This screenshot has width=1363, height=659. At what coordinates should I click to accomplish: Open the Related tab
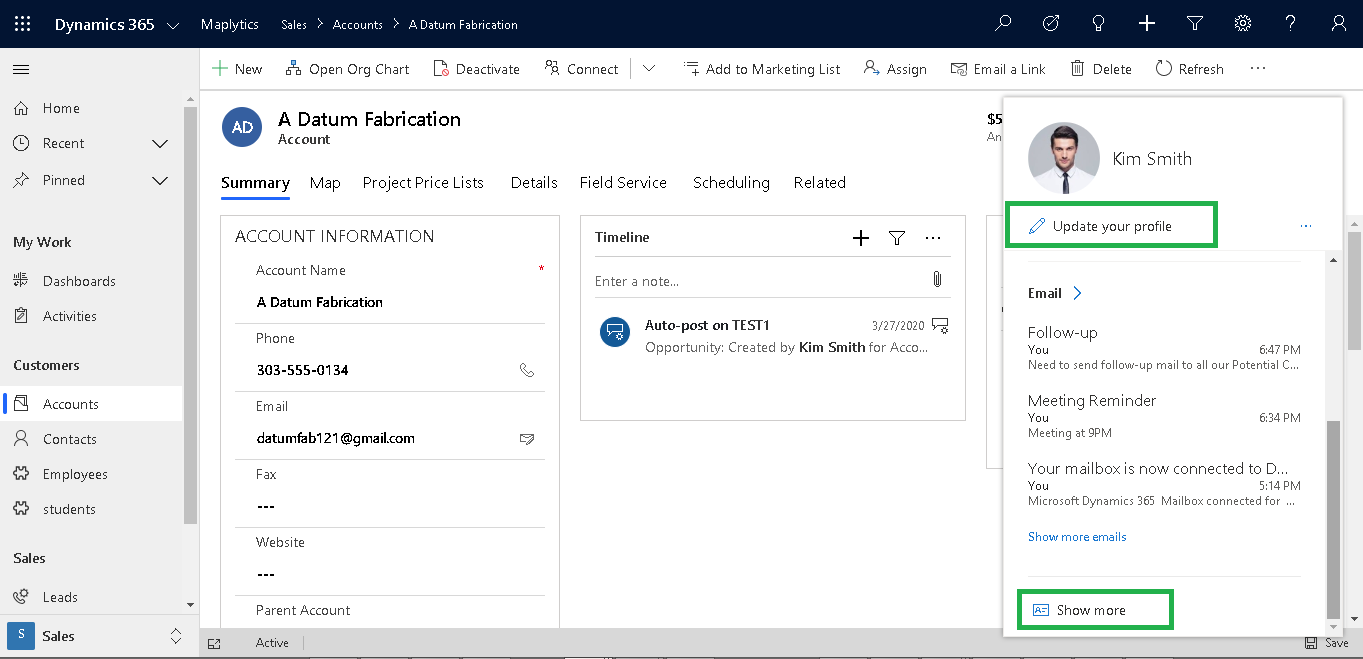pos(820,182)
